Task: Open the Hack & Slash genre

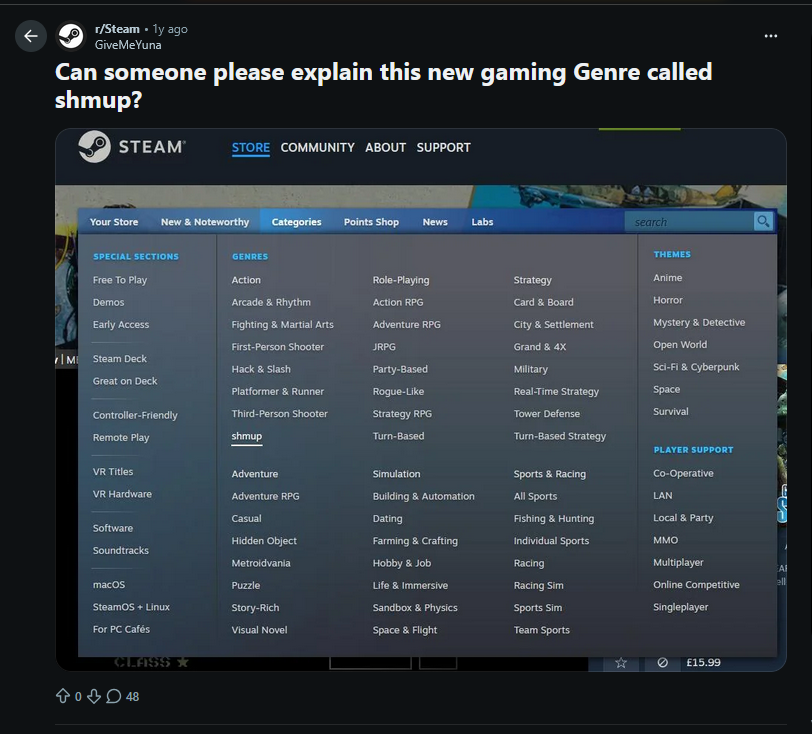Action: 261,369
